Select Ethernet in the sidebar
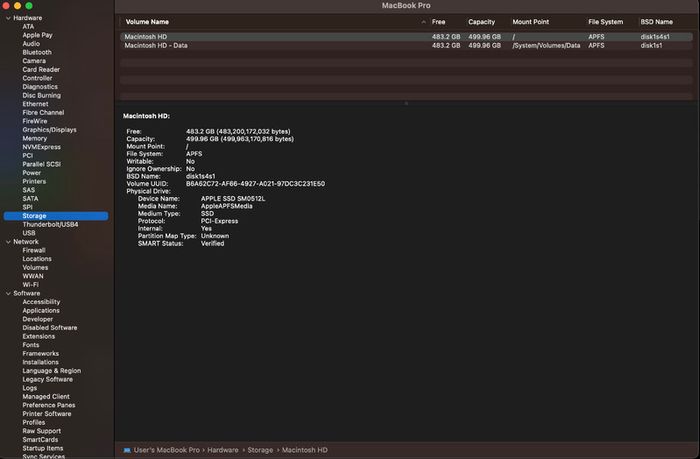This screenshot has height=459, width=700. tap(35, 104)
